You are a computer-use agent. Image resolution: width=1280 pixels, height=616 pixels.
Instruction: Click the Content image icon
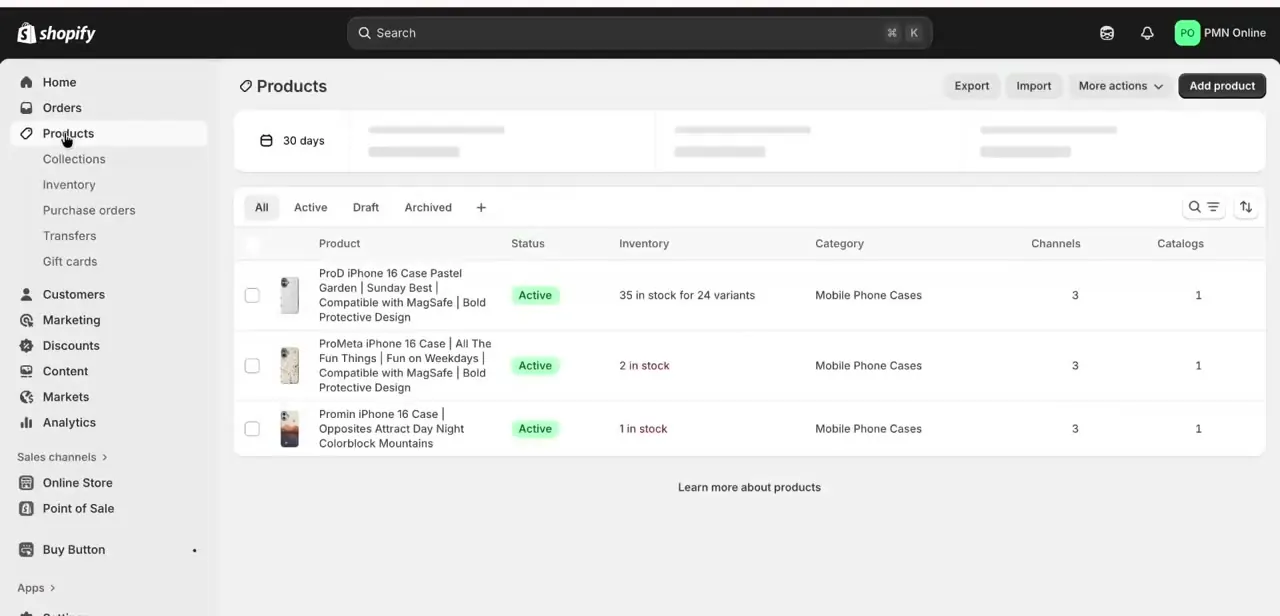27,371
